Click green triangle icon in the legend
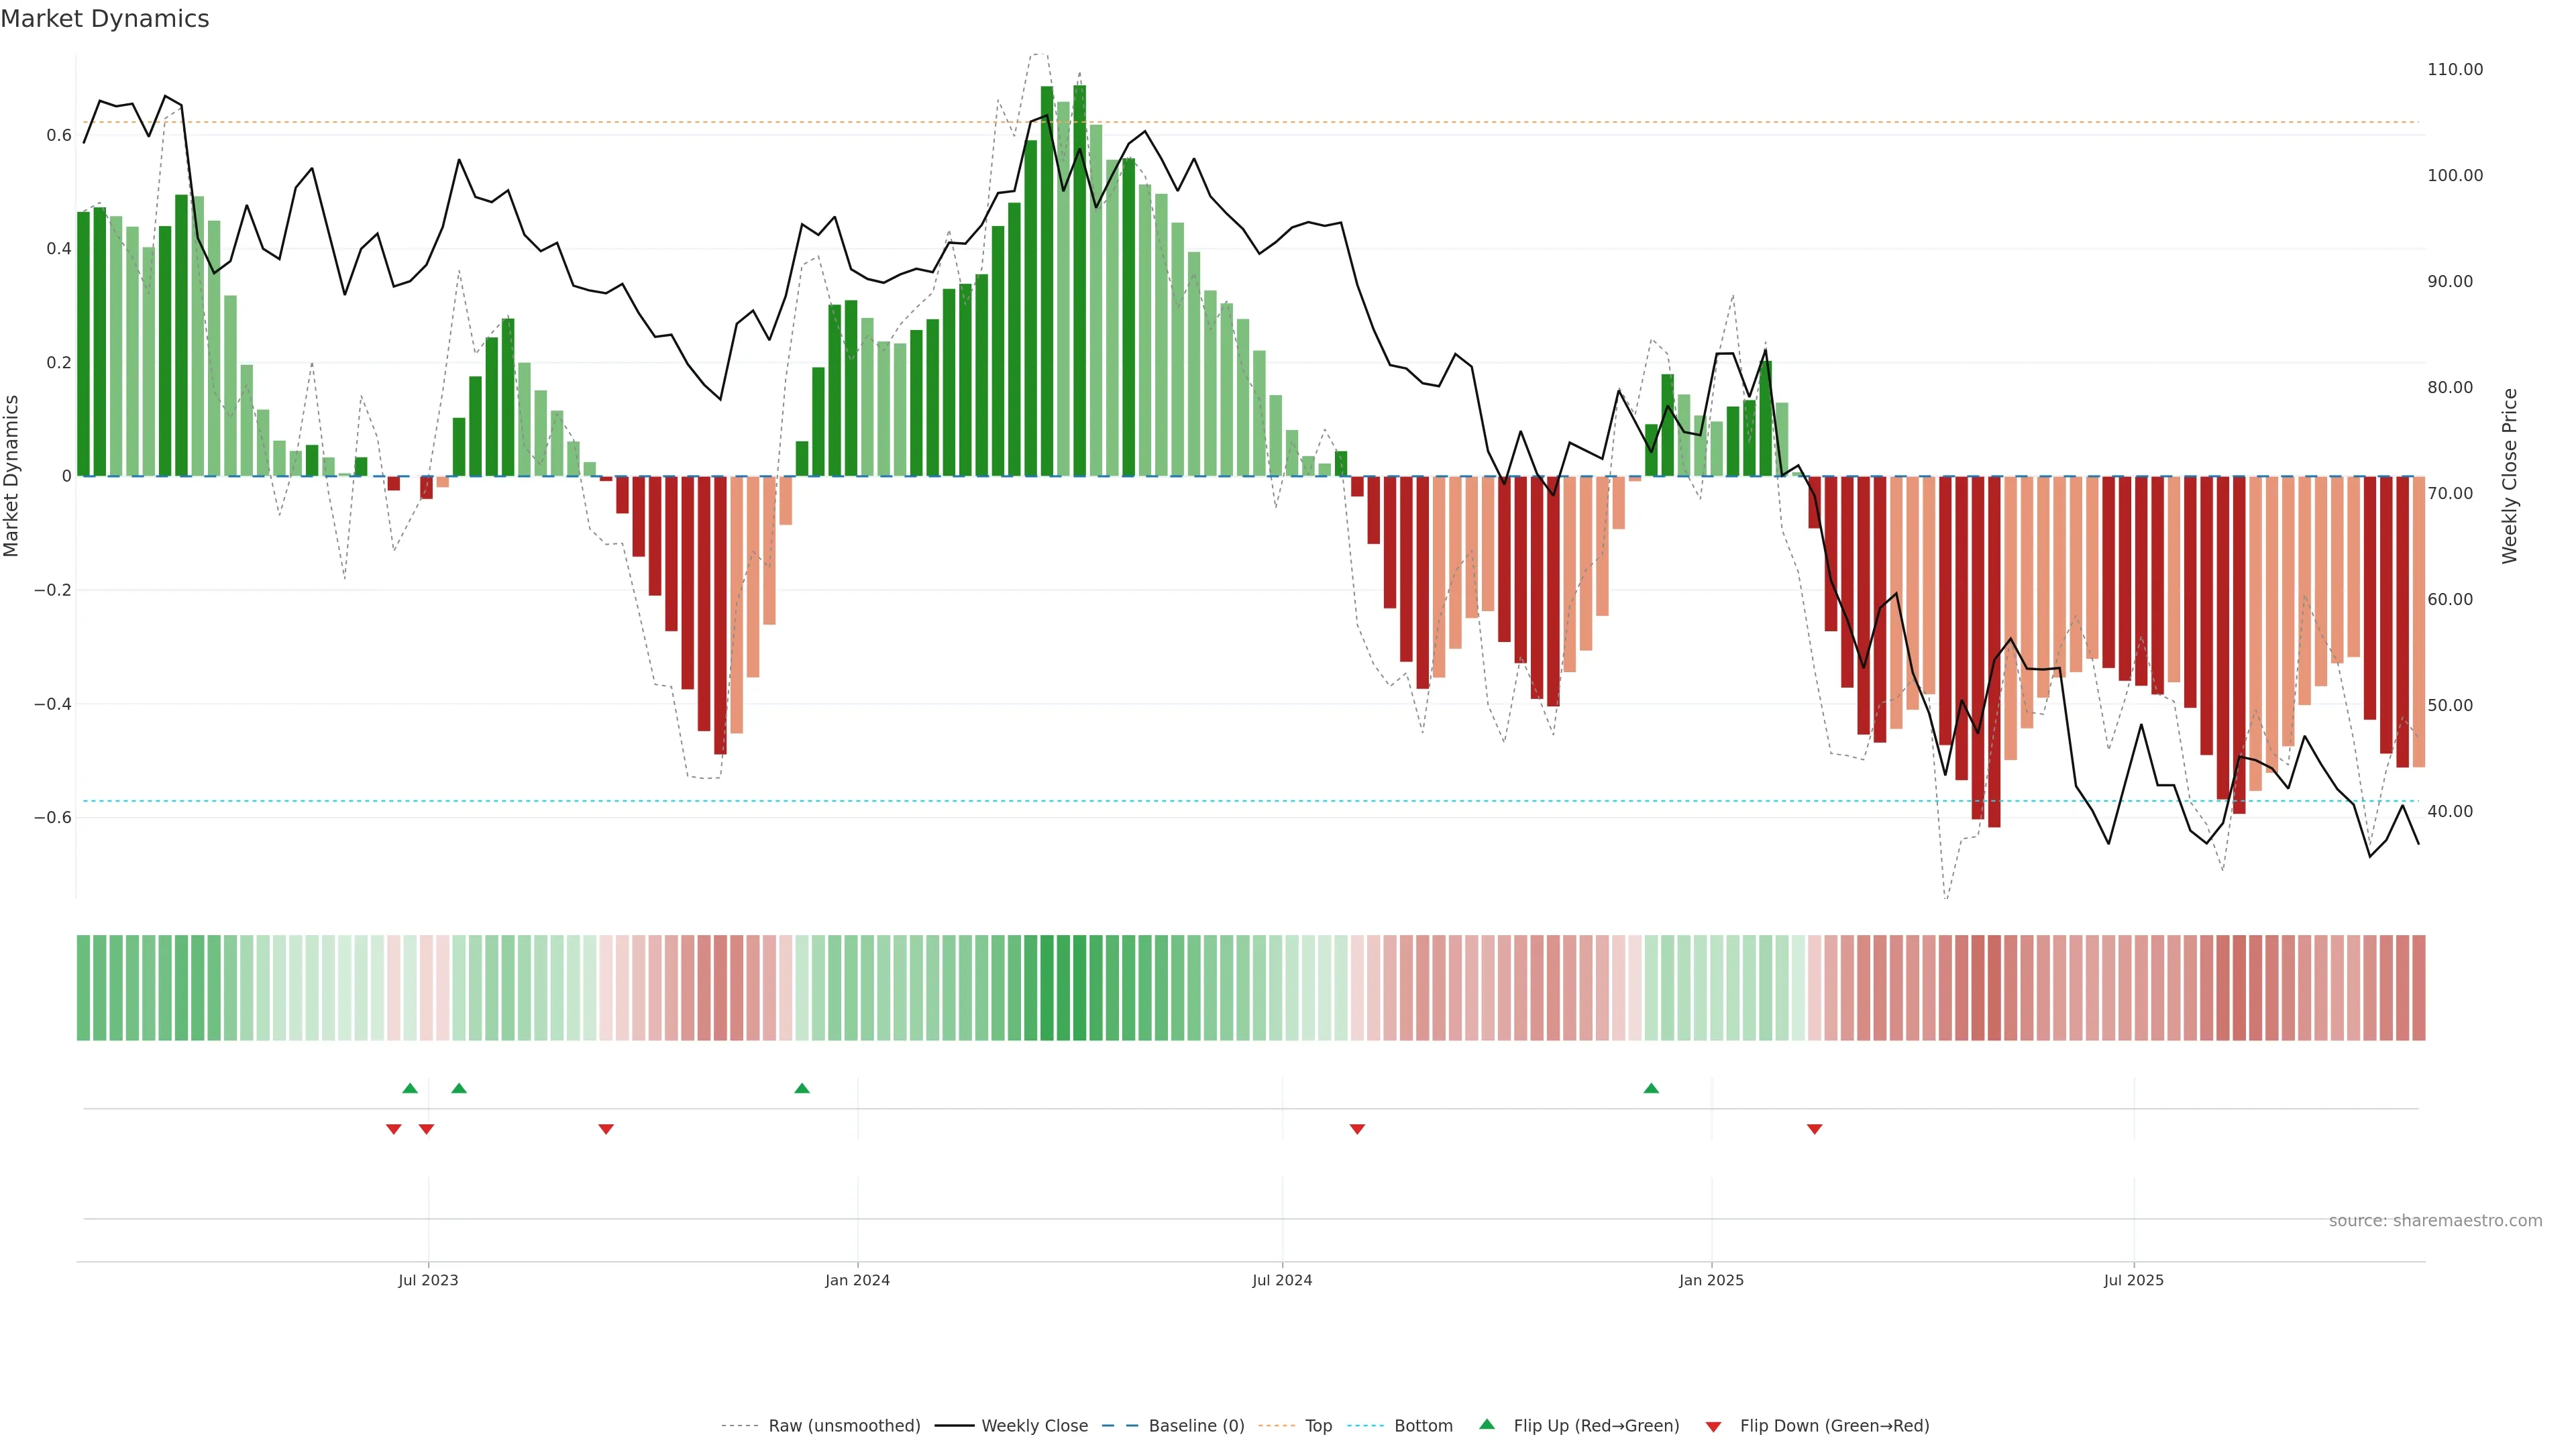This screenshot has height=1449, width=2576. [x=1487, y=1424]
